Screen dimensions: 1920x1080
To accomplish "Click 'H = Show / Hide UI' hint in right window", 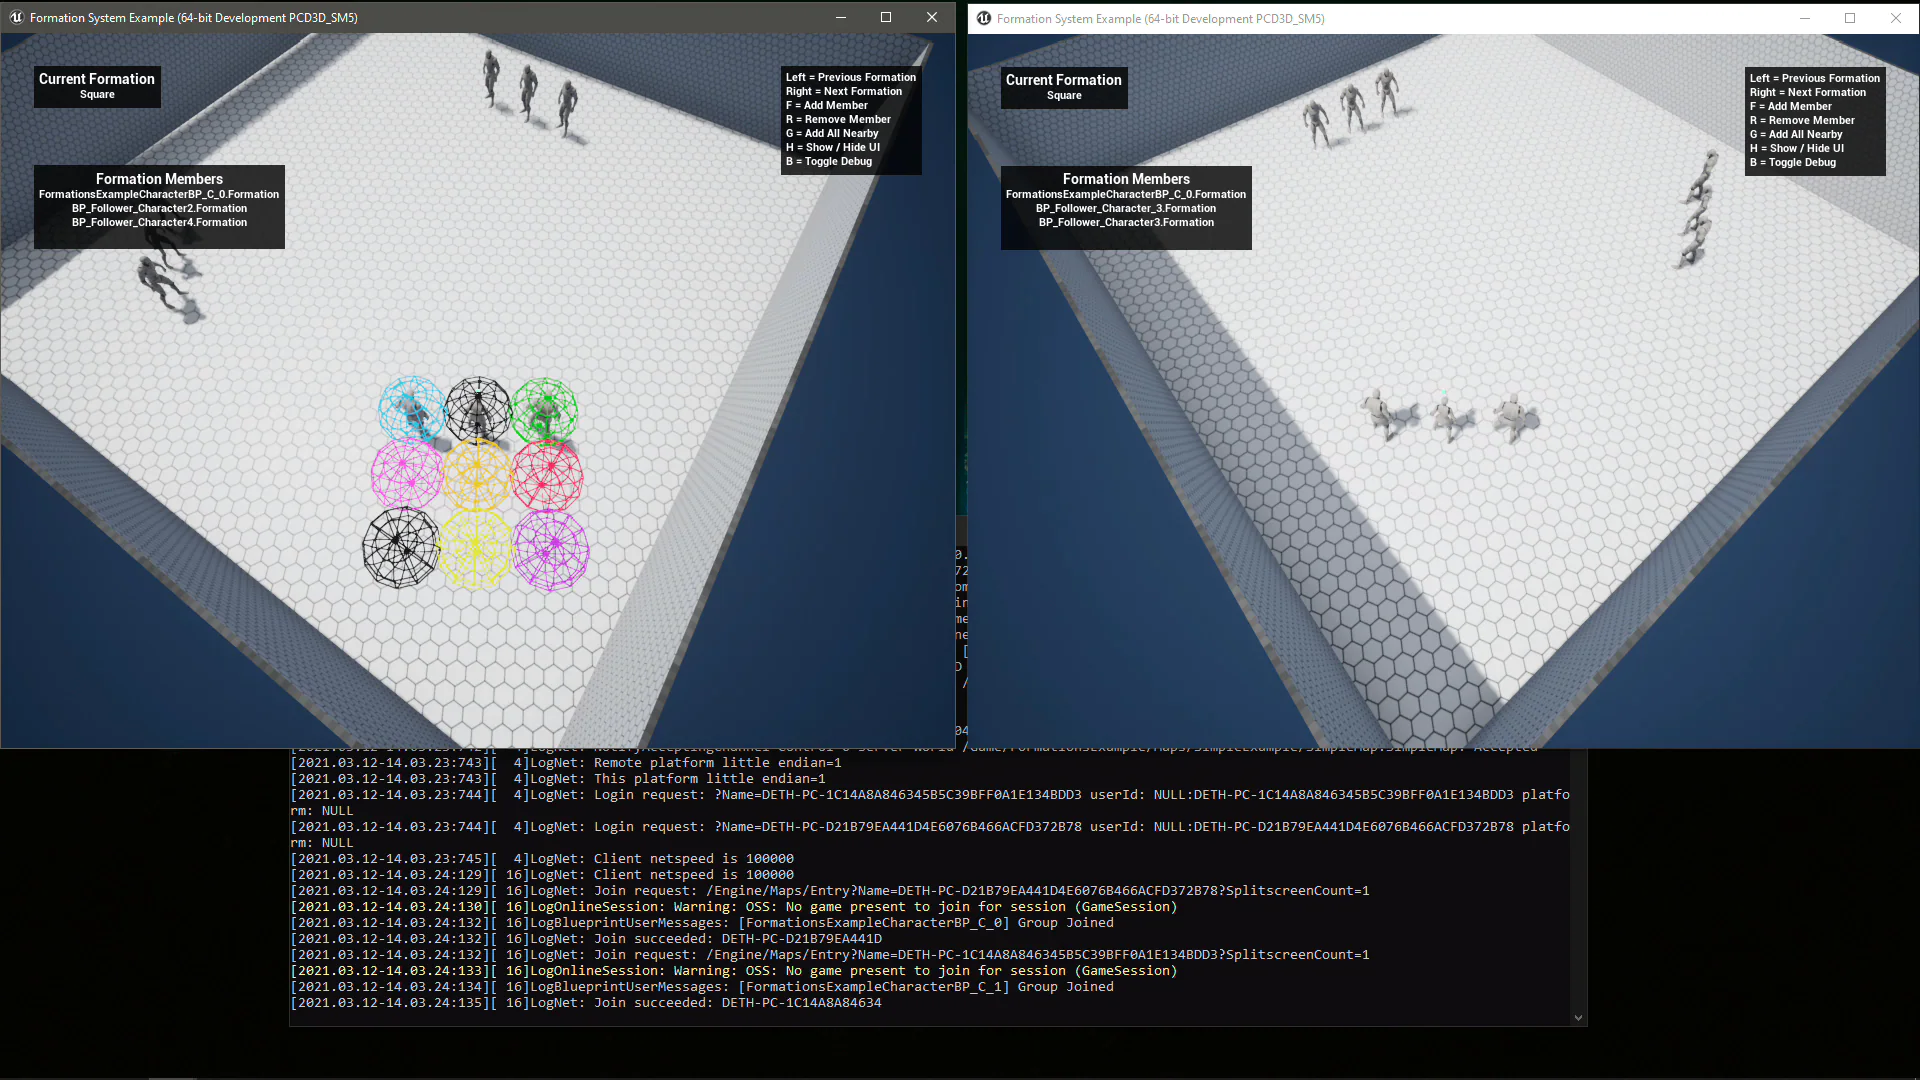I will 1797,149.
